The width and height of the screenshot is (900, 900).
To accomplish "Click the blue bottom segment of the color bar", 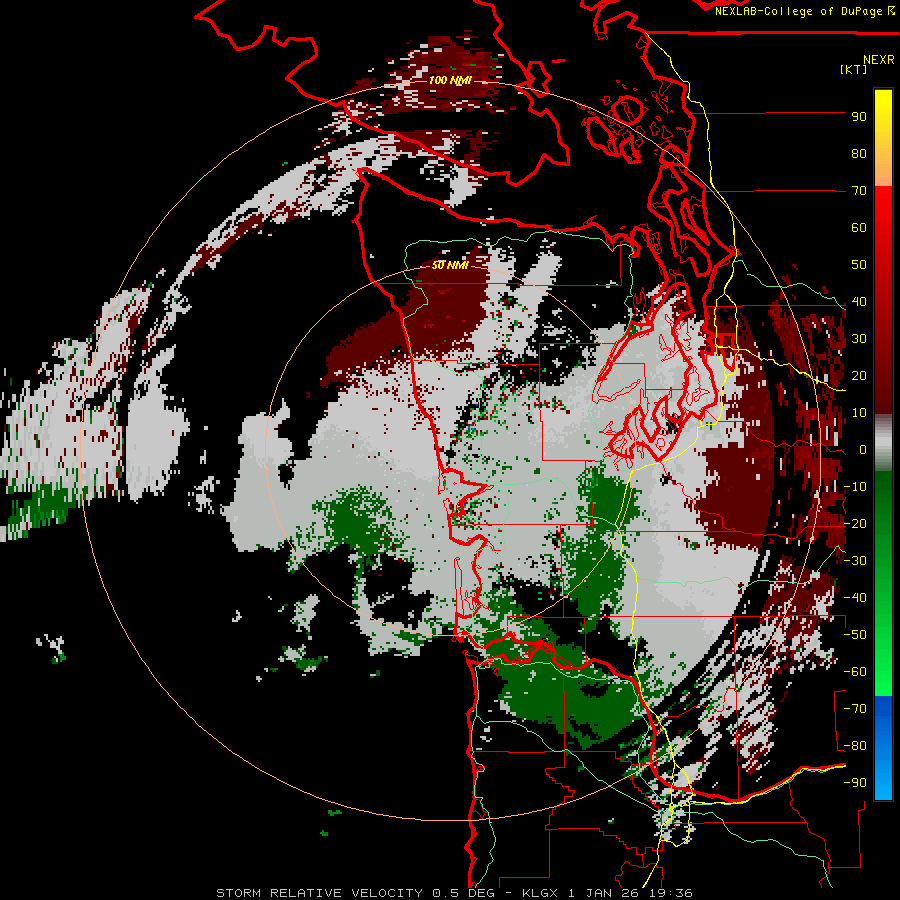I will click(x=883, y=747).
